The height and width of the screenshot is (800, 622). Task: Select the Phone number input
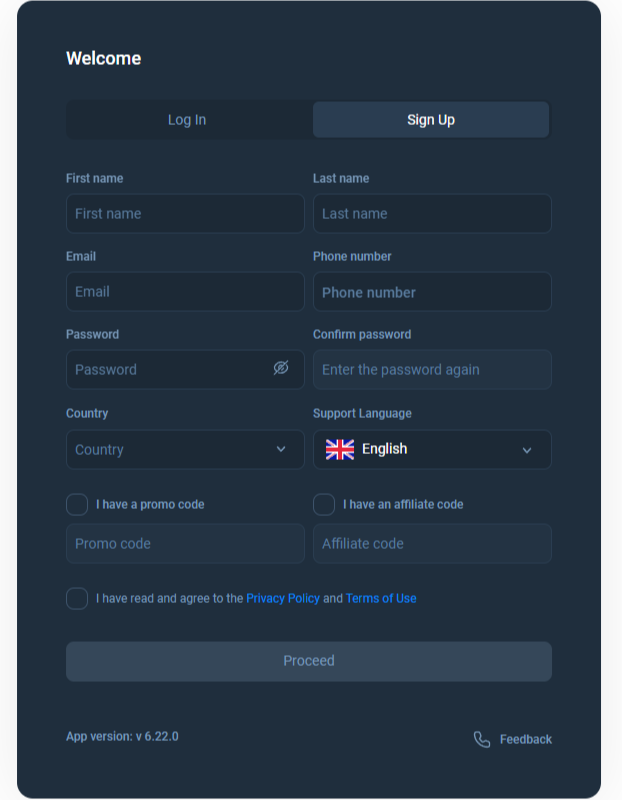pos(432,292)
